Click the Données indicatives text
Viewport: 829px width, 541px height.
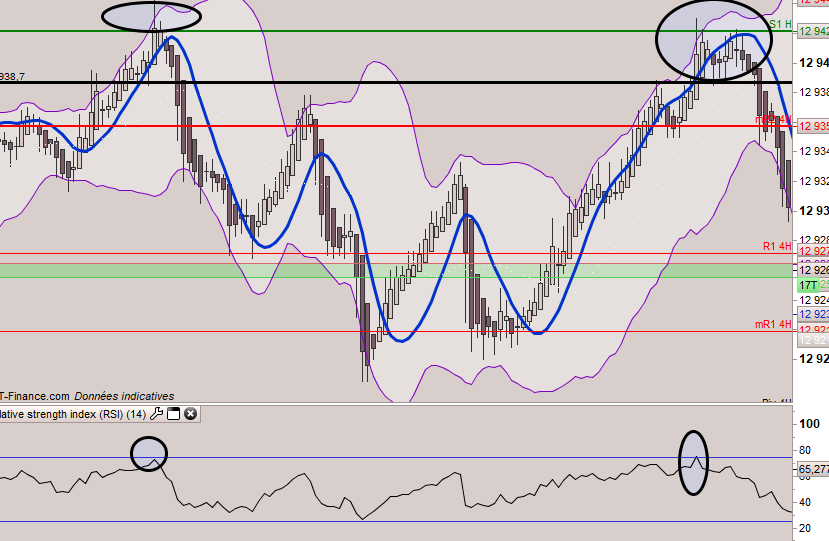tap(124, 396)
